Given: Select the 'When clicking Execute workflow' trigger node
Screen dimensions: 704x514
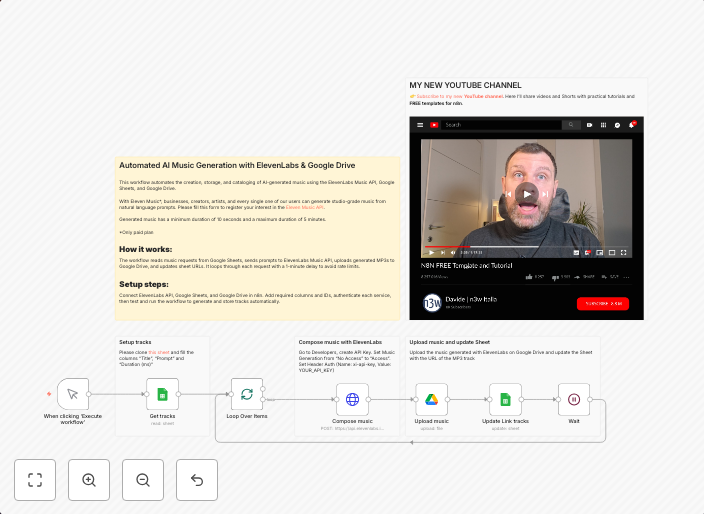Looking at the screenshot, I should [x=73, y=394].
